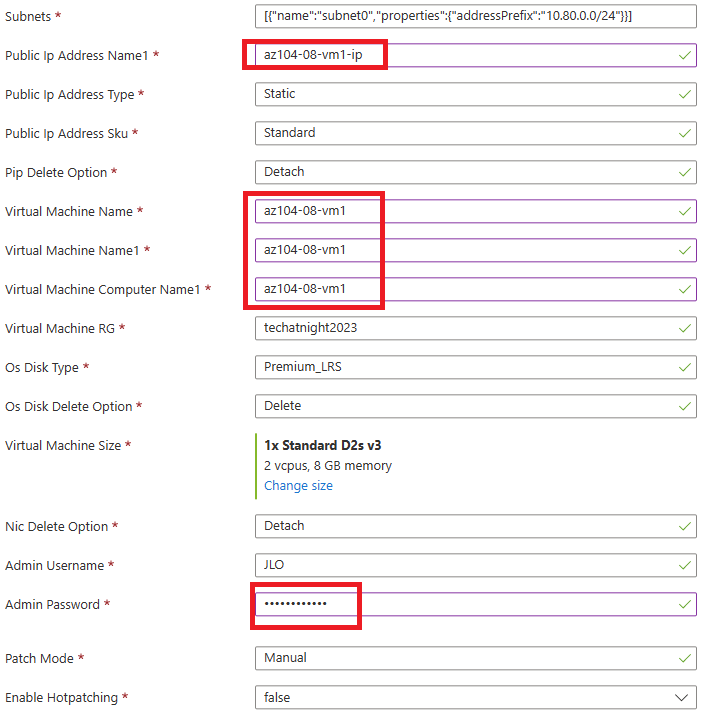Image resolution: width=702 pixels, height=716 pixels.
Task: Select the 1x Standard D2s v3 size summary
Action: (322, 445)
